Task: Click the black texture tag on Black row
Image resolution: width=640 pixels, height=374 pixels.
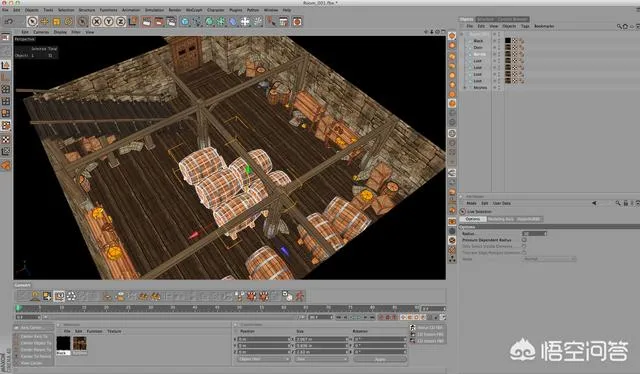Action: pyautogui.click(x=508, y=41)
